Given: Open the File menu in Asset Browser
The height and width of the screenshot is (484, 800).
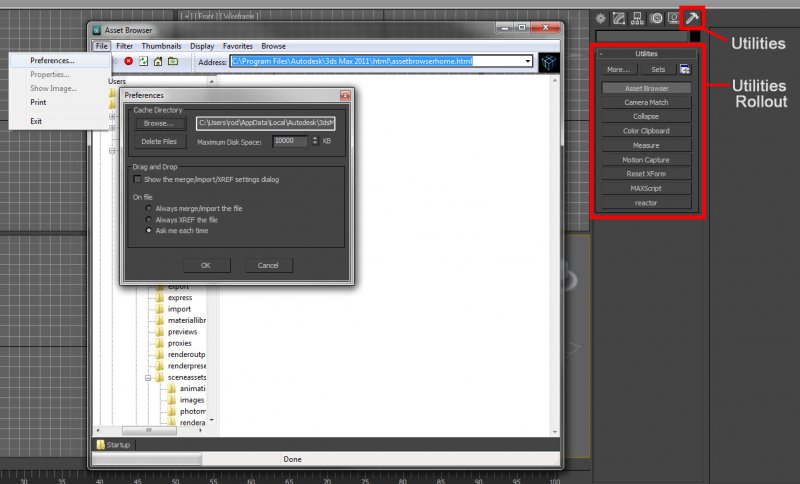Looking at the screenshot, I should 102,46.
